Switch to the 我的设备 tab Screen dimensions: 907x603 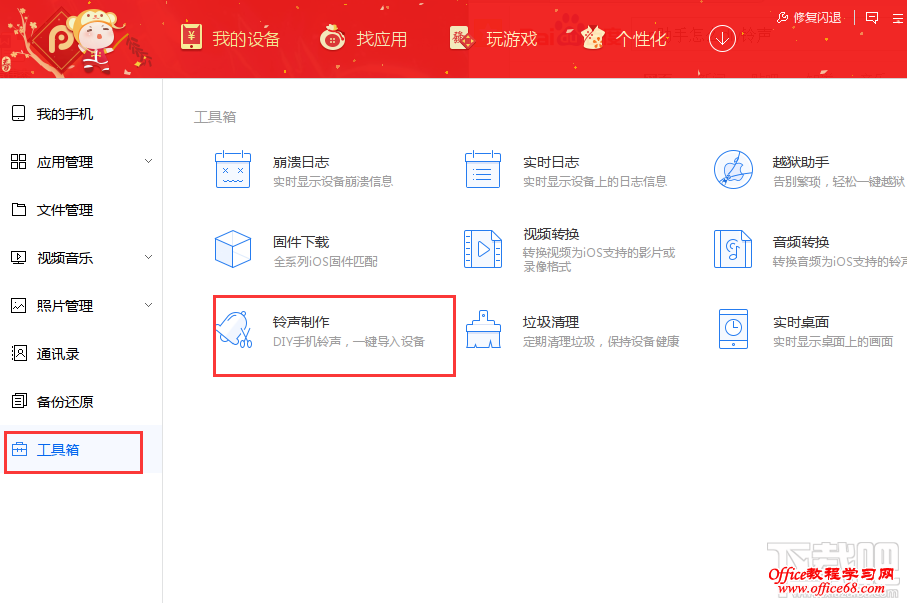pyautogui.click(x=230, y=39)
